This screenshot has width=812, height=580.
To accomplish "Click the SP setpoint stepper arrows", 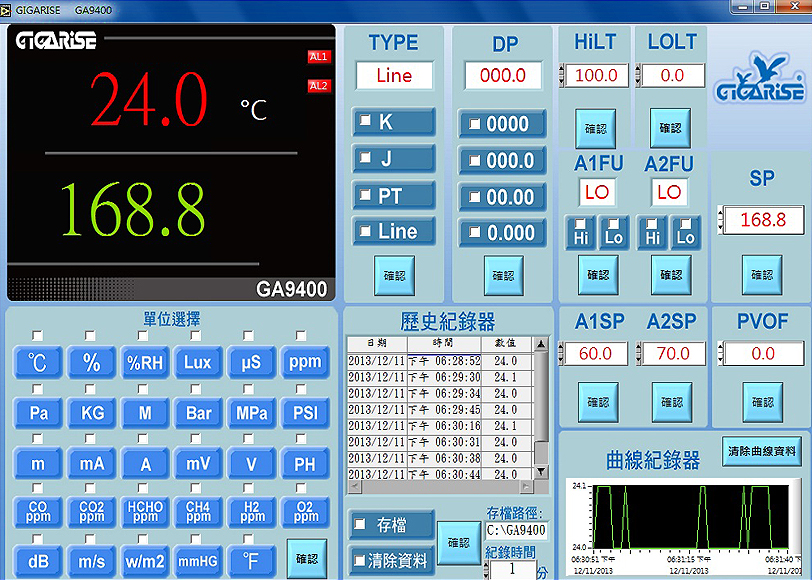I will click(x=720, y=220).
